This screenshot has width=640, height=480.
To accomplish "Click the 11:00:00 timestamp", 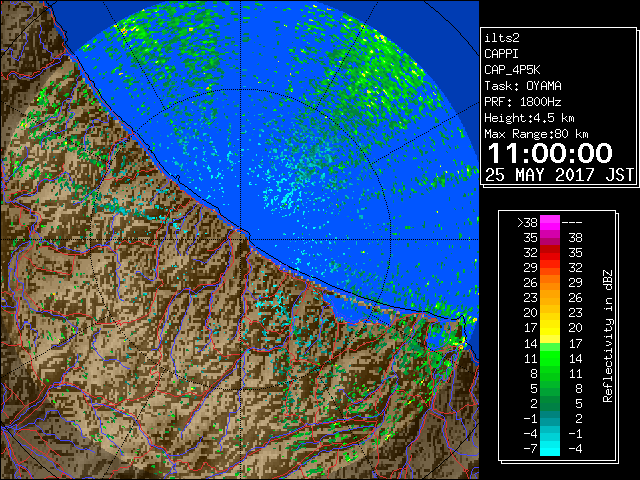I will (x=550, y=153).
